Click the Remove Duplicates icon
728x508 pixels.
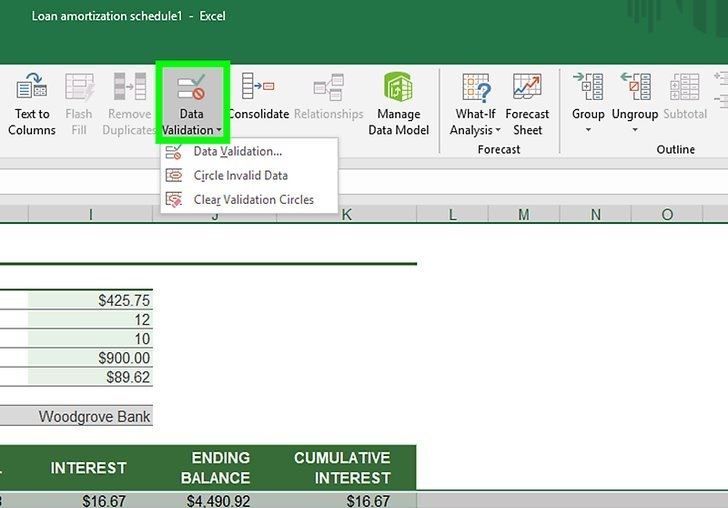[x=129, y=88]
